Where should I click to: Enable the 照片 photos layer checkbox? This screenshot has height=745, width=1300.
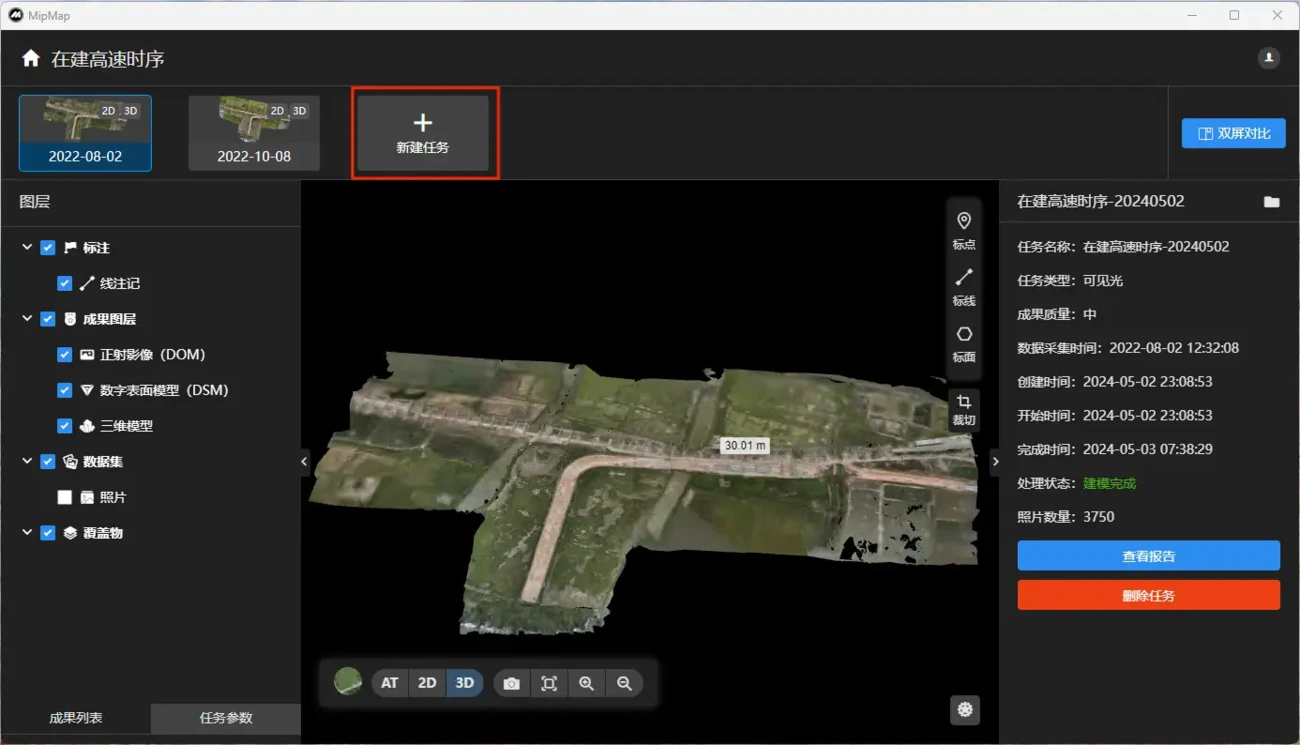coord(65,497)
